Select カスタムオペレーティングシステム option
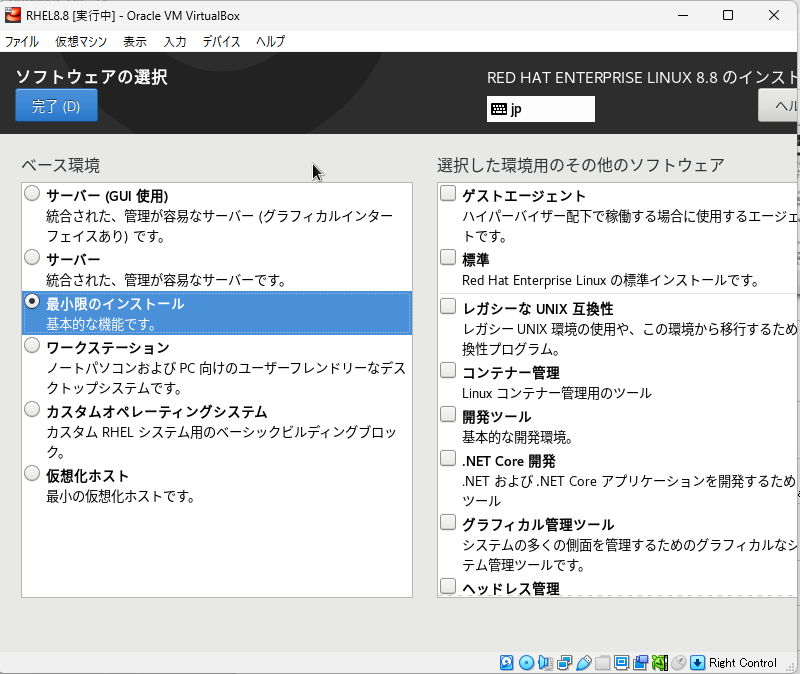This screenshot has width=800, height=674. point(32,409)
